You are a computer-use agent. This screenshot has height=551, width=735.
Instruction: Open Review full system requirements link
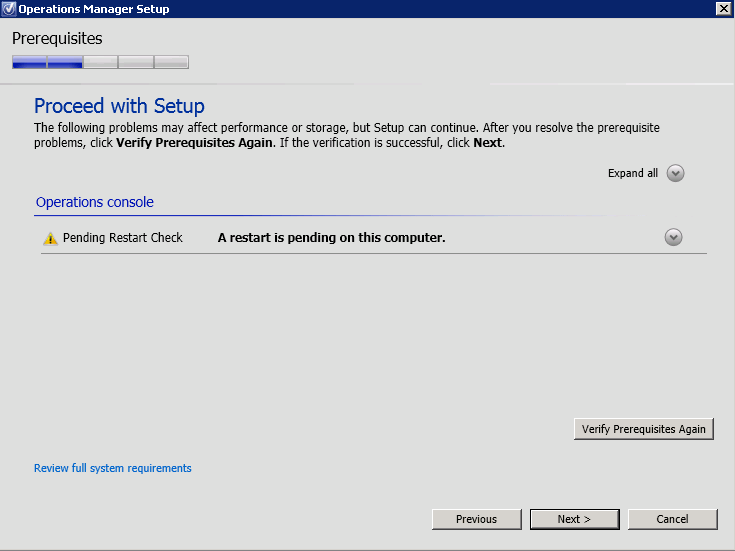112,468
